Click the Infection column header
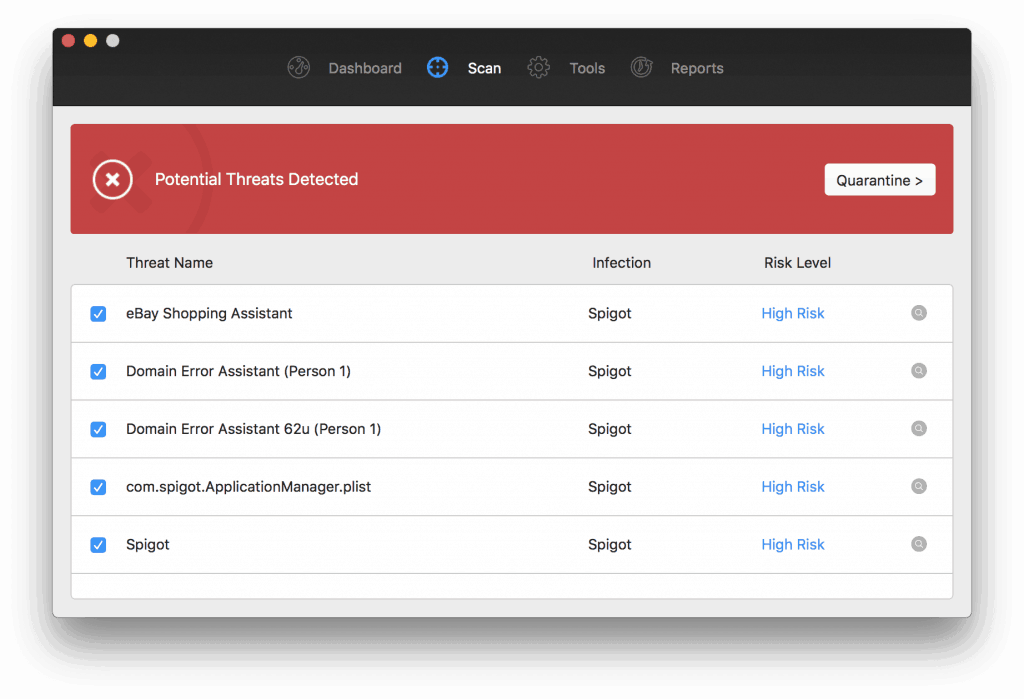Viewport: 1024px width, 699px height. pos(621,262)
